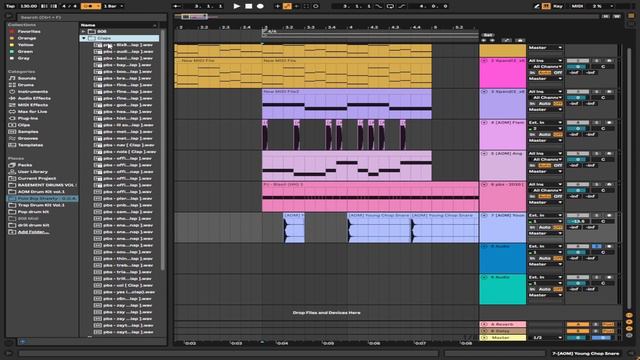Image resolution: width=640 pixels, height=360 pixels.
Task: Fold the blue 8 Audio track
Action: click(x=484, y=247)
